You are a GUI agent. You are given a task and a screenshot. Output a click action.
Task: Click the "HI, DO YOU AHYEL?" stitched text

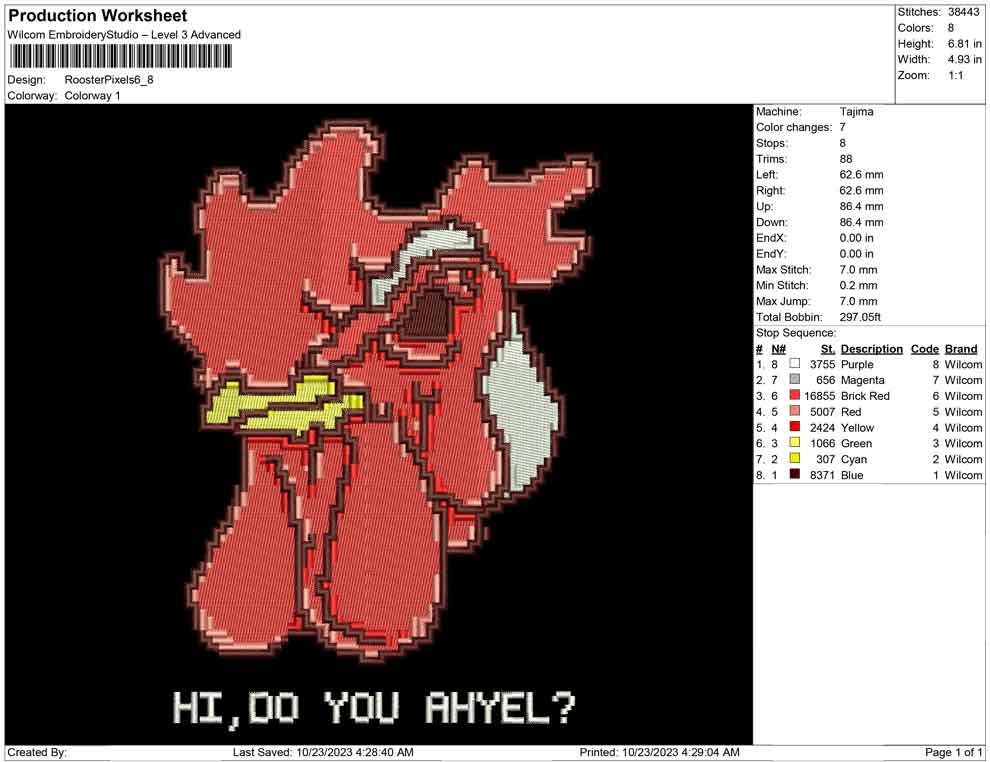coord(374,708)
